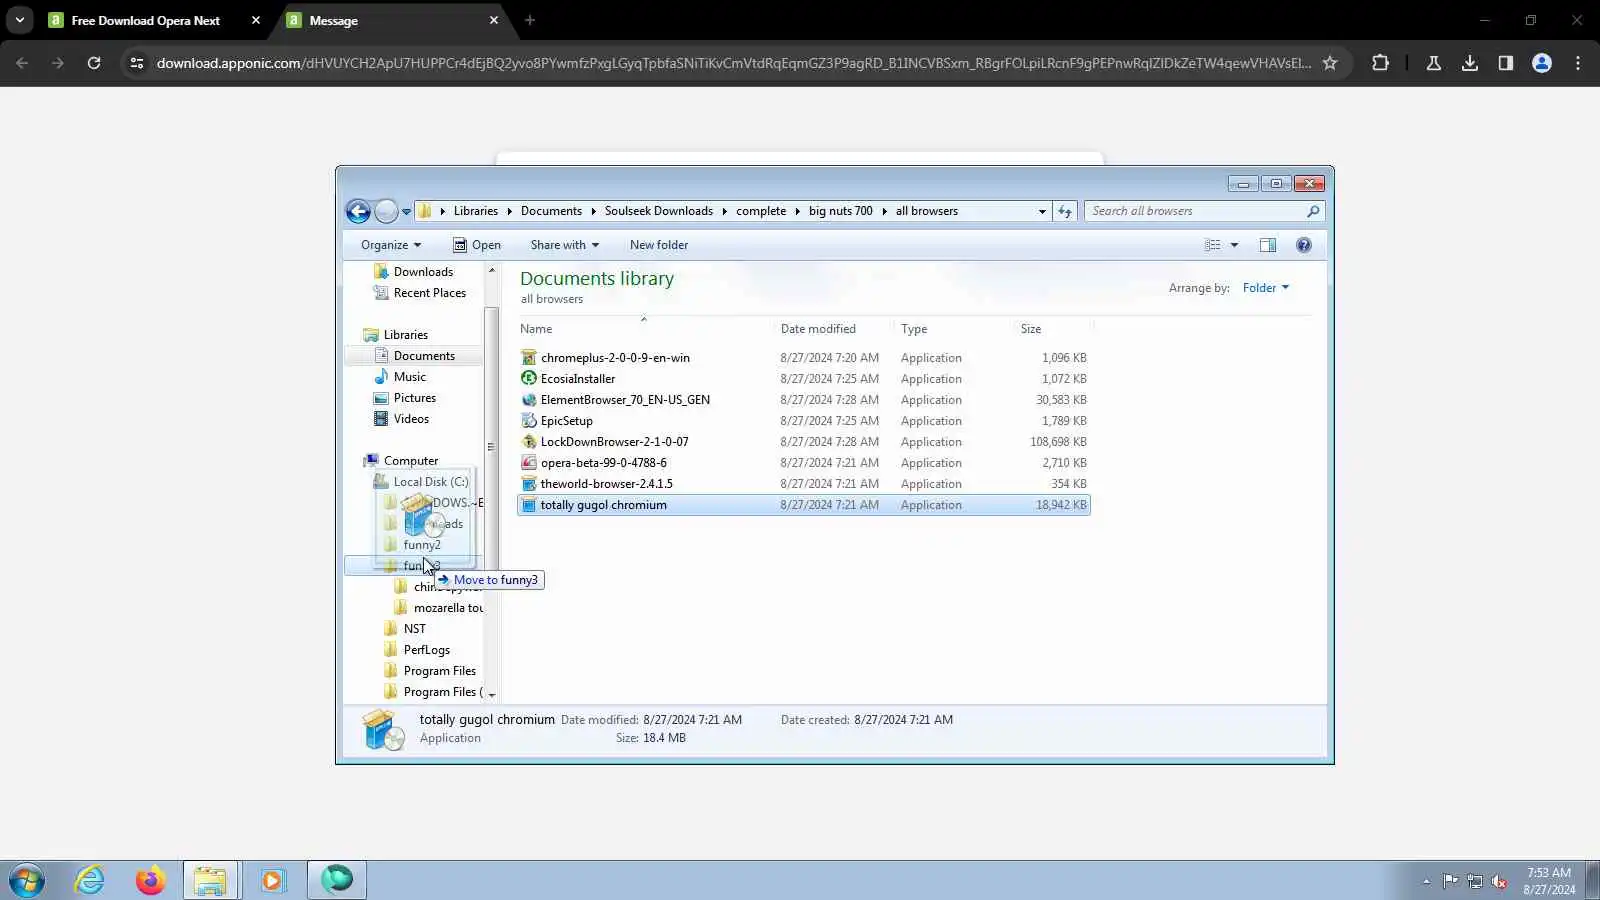Viewport: 1600px width, 900px height.
Task: Show hidden system tray icons
Action: (x=1426, y=881)
